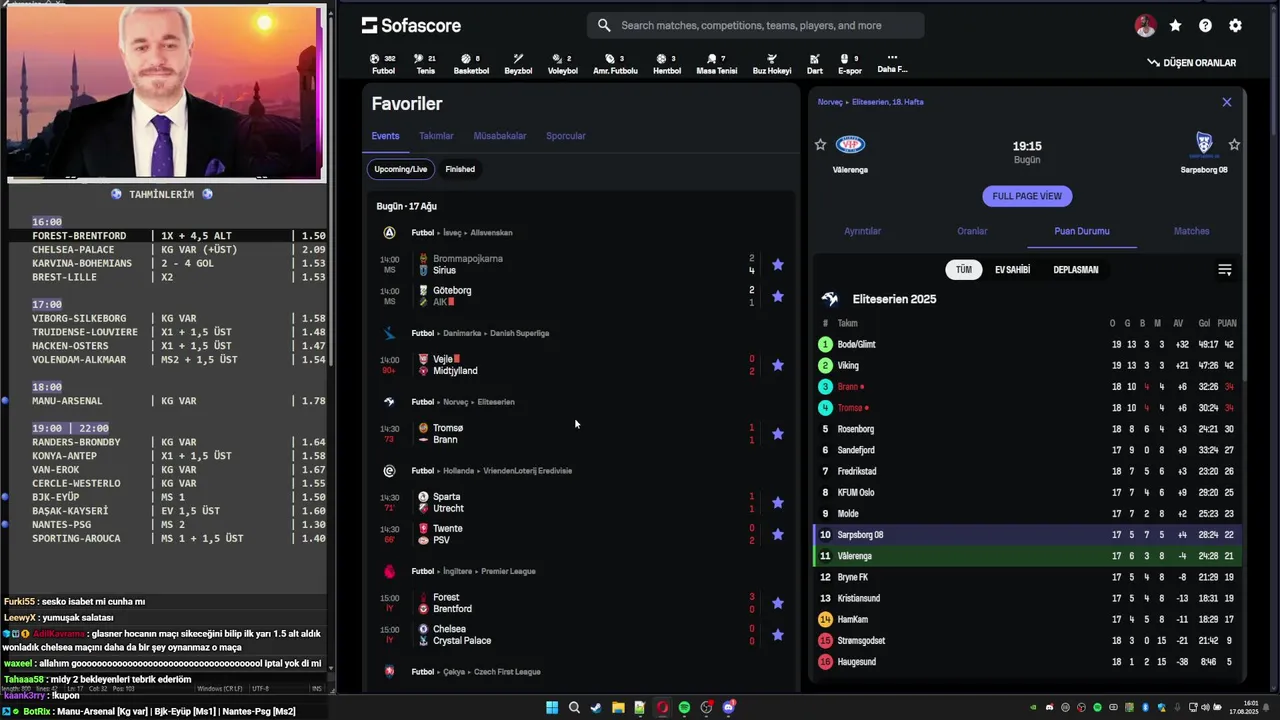Open the Buz Hokeyi category

[x=771, y=64]
